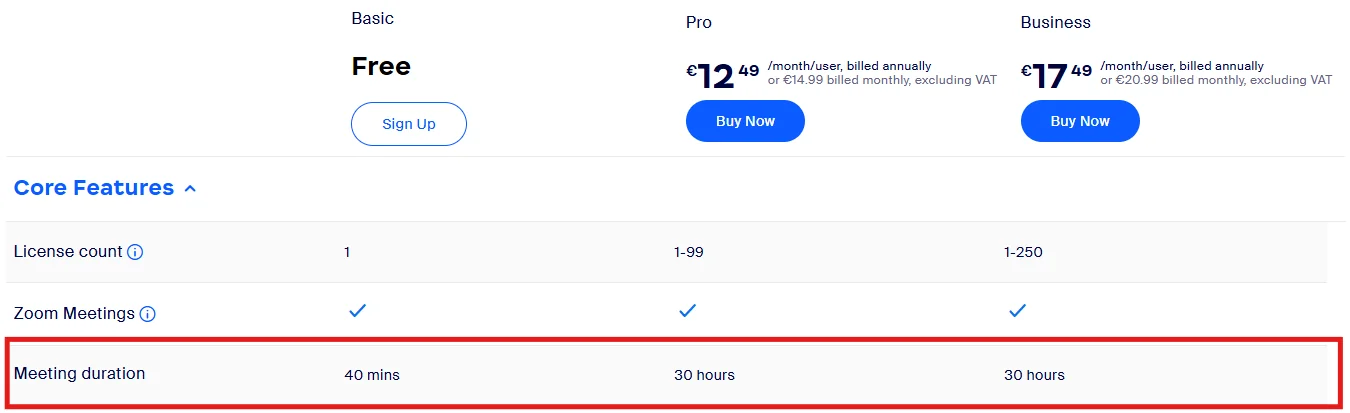The width and height of the screenshot is (1350, 413).
Task: Click the 40 mins value for Basic
Action: click(x=372, y=375)
